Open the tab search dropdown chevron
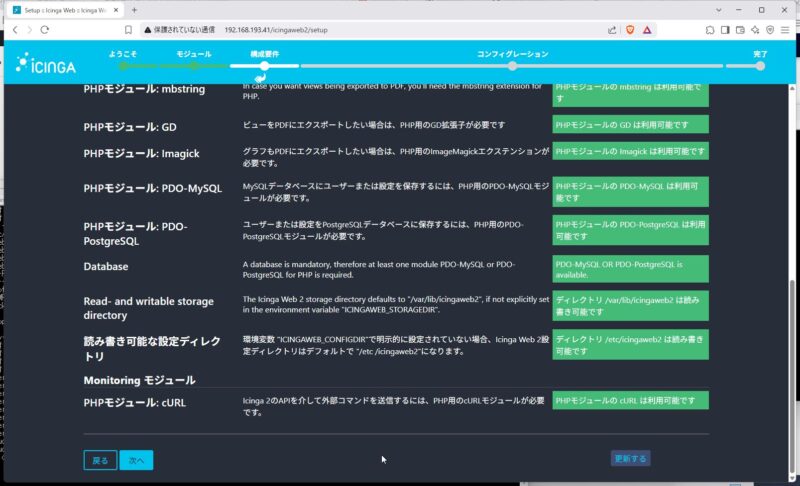Image resolution: width=800 pixels, height=486 pixels. 718,10
